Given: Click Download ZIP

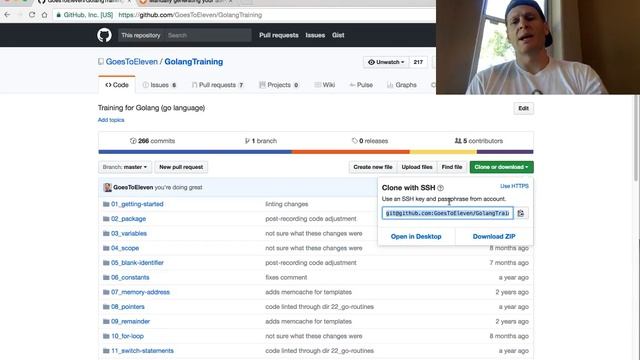Looking at the screenshot, I should pyautogui.click(x=494, y=236).
